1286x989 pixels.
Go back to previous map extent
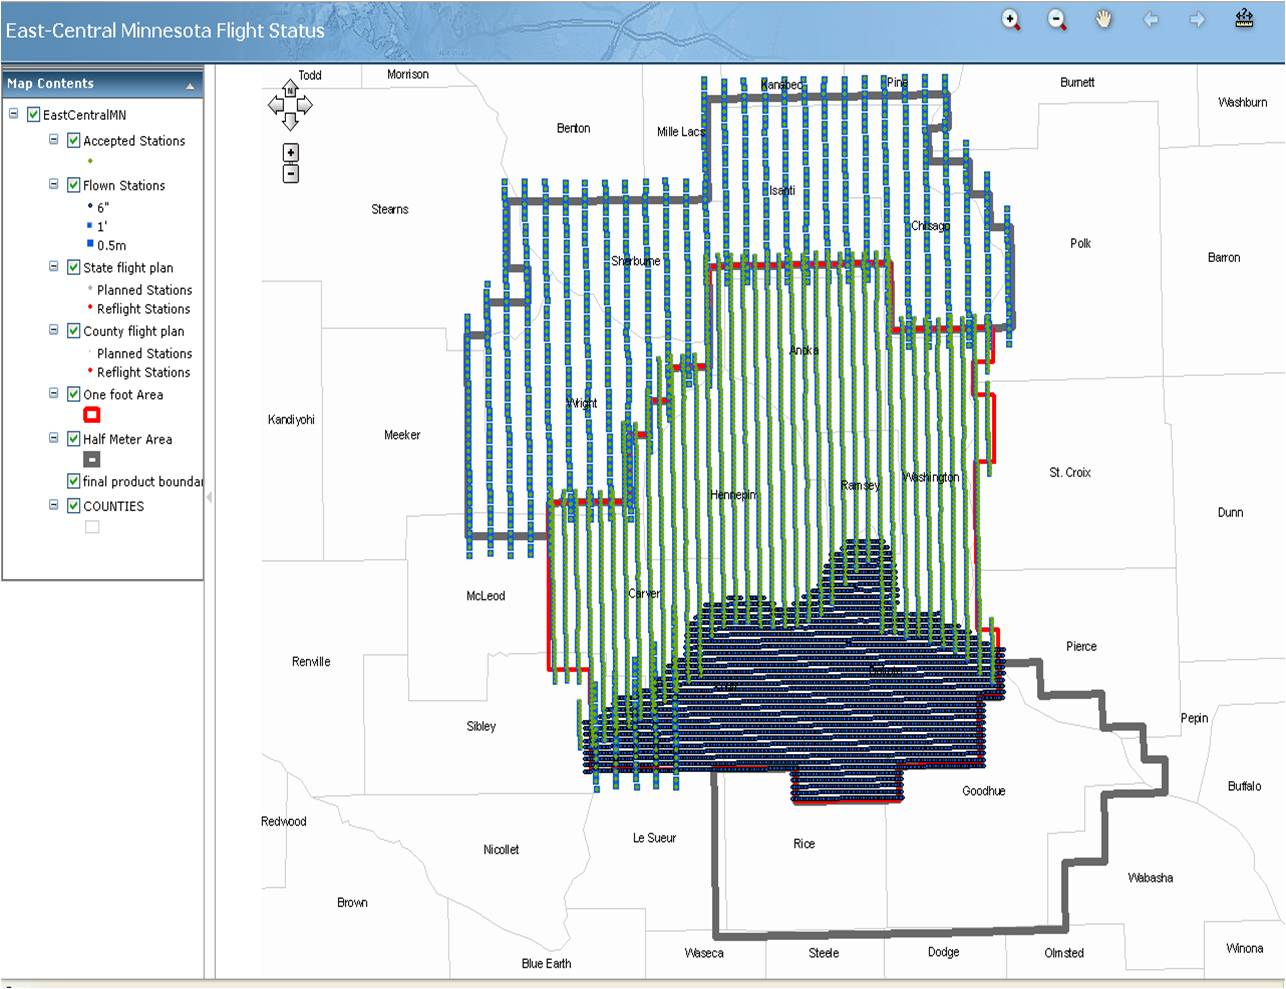click(1151, 19)
